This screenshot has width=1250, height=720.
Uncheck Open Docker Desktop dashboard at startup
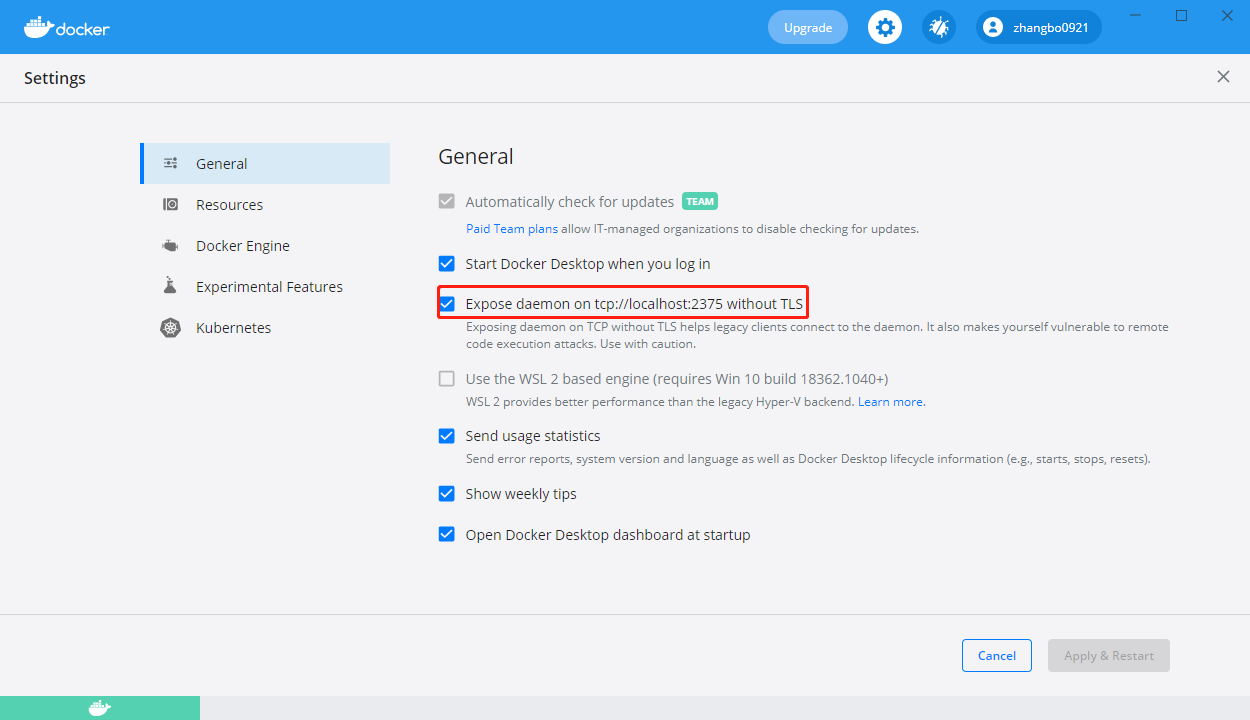coord(447,535)
